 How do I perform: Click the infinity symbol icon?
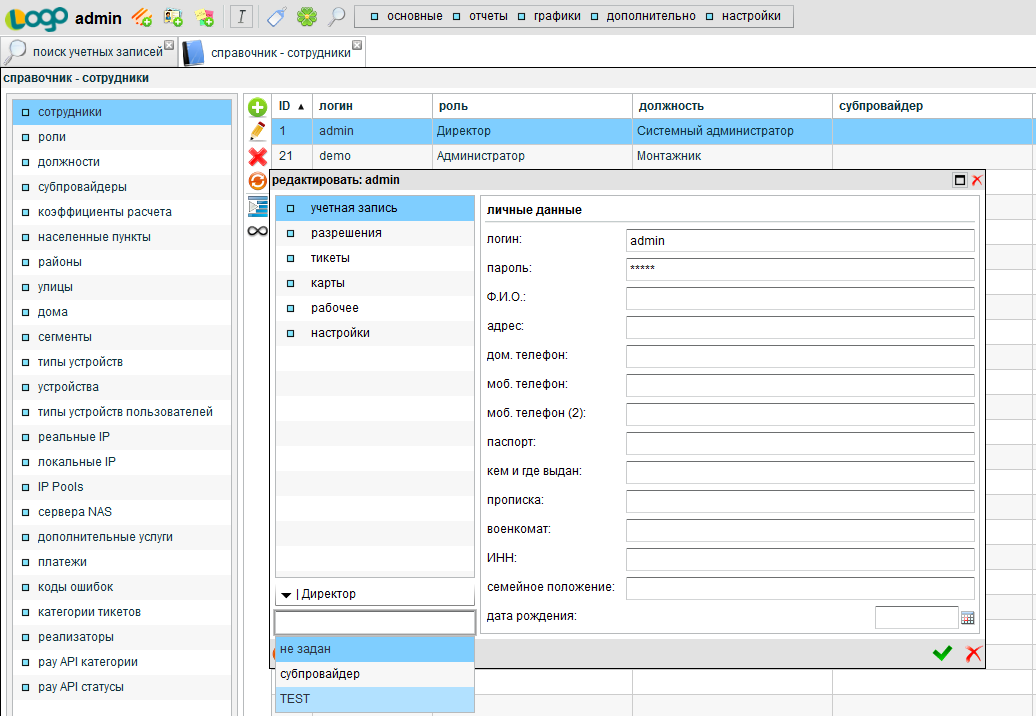(257, 231)
